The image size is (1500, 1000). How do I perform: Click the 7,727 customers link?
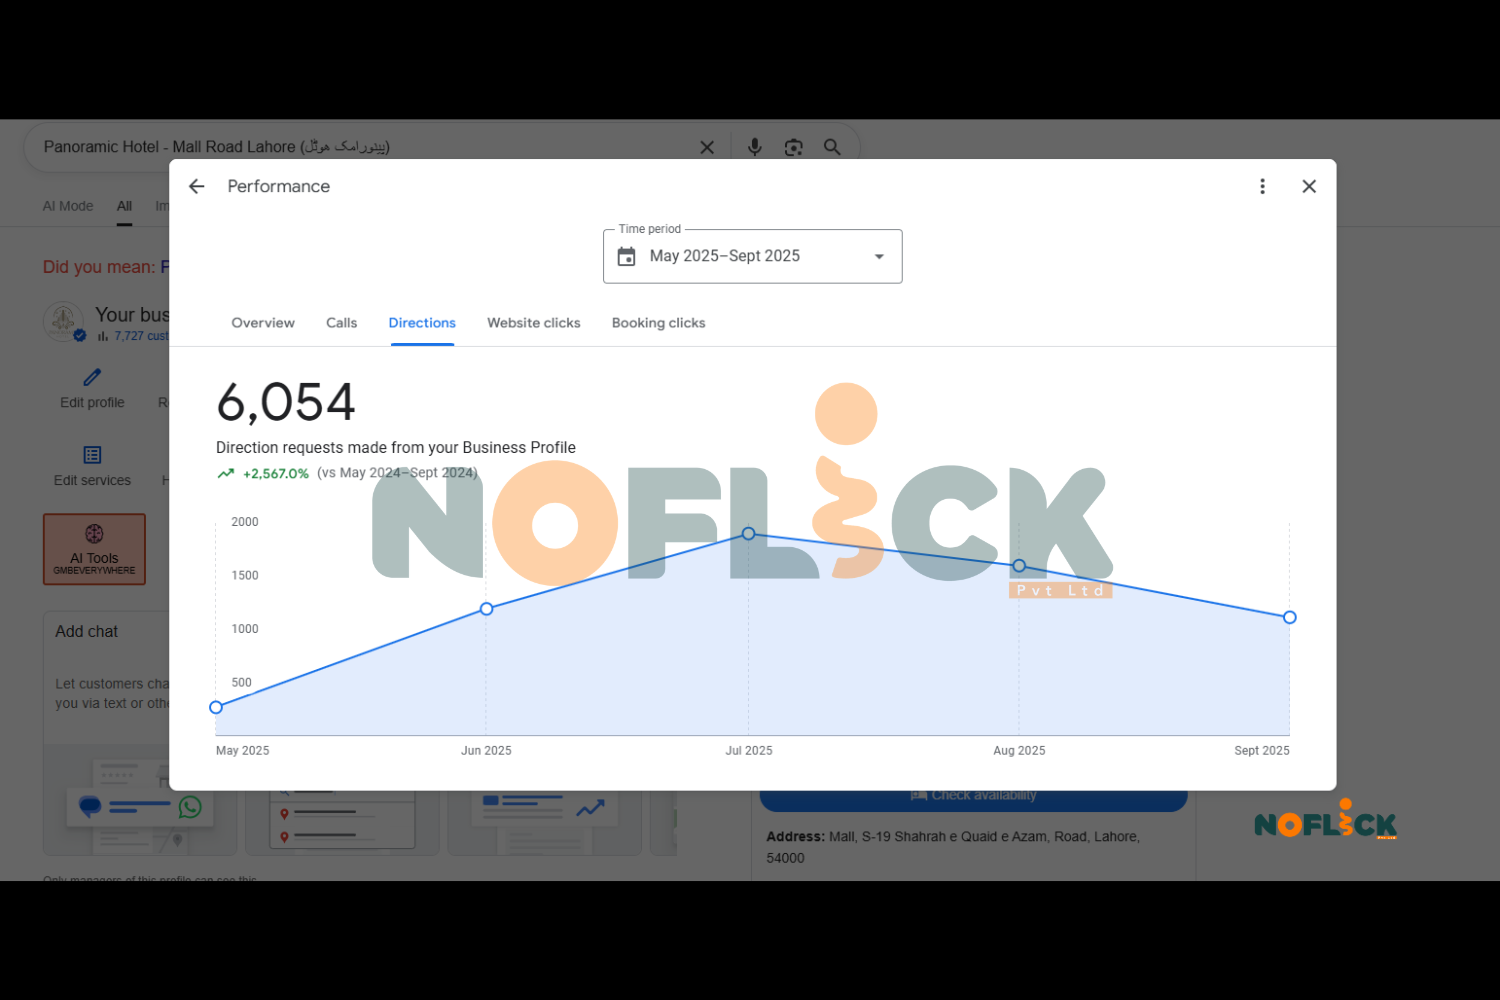pyautogui.click(x=141, y=336)
